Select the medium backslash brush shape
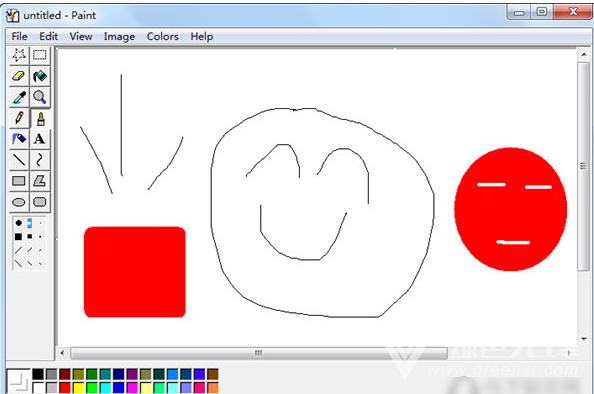This screenshot has height=394, width=594. click(x=30, y=263)
